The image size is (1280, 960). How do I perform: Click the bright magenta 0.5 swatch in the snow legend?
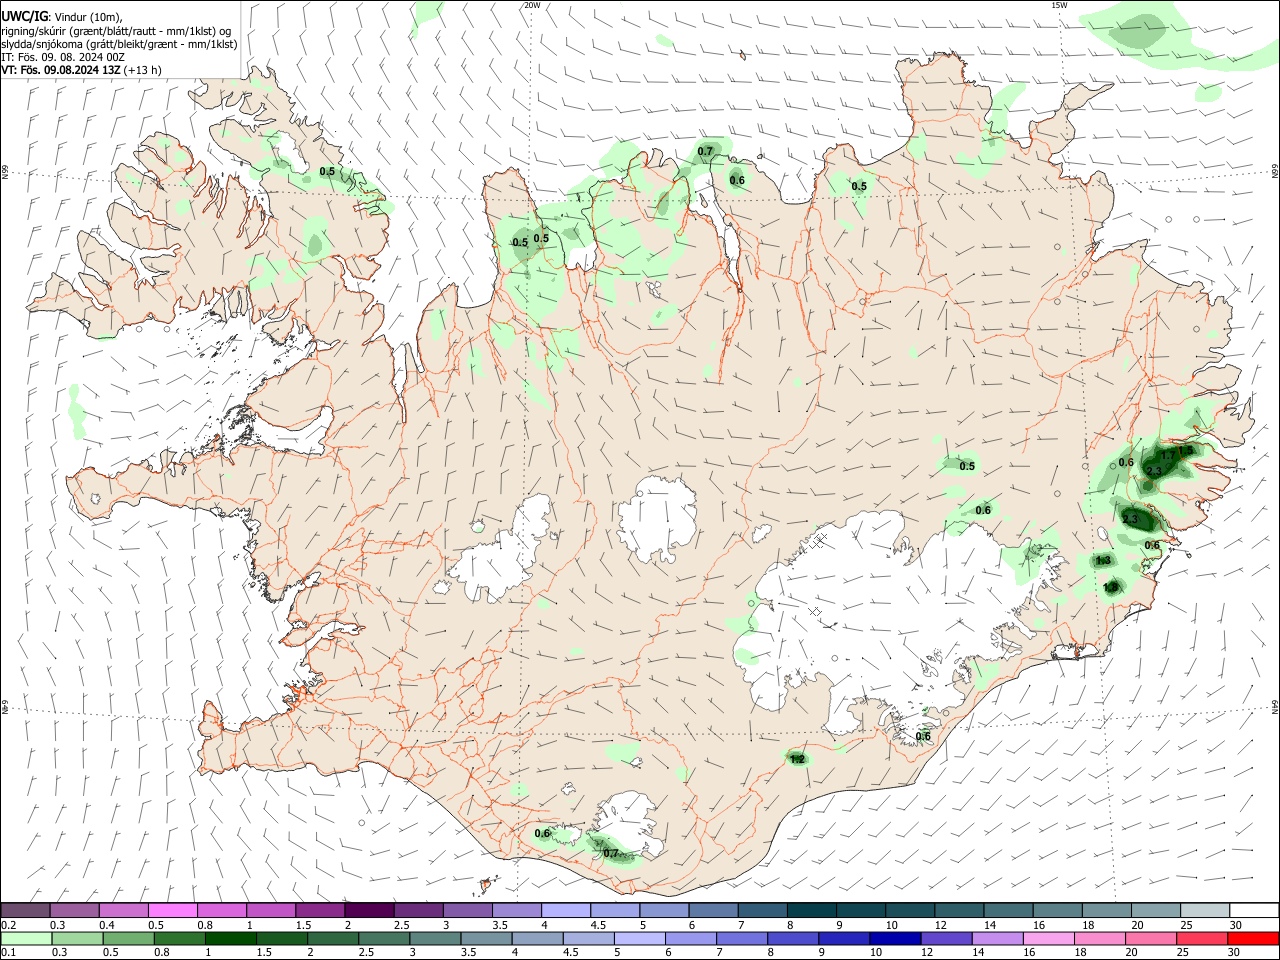pyautogui.click(x=172, y=910)
